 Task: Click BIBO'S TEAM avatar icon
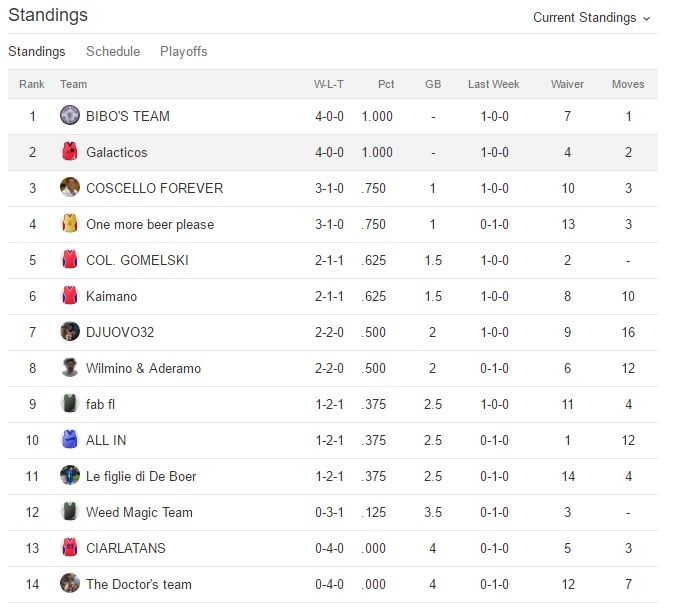pyautogui.click(x=70, y=116)
